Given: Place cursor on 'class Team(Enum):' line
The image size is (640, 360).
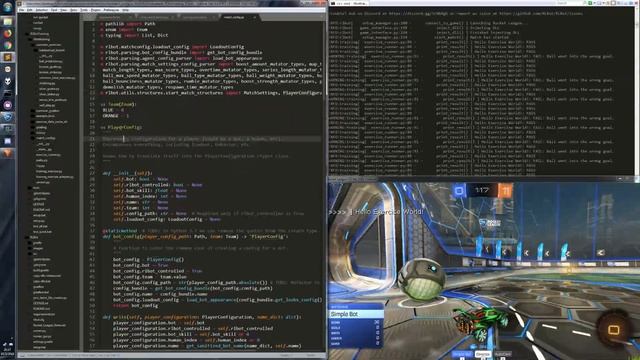Looking at the screenshot, I should tap(118, 104).
